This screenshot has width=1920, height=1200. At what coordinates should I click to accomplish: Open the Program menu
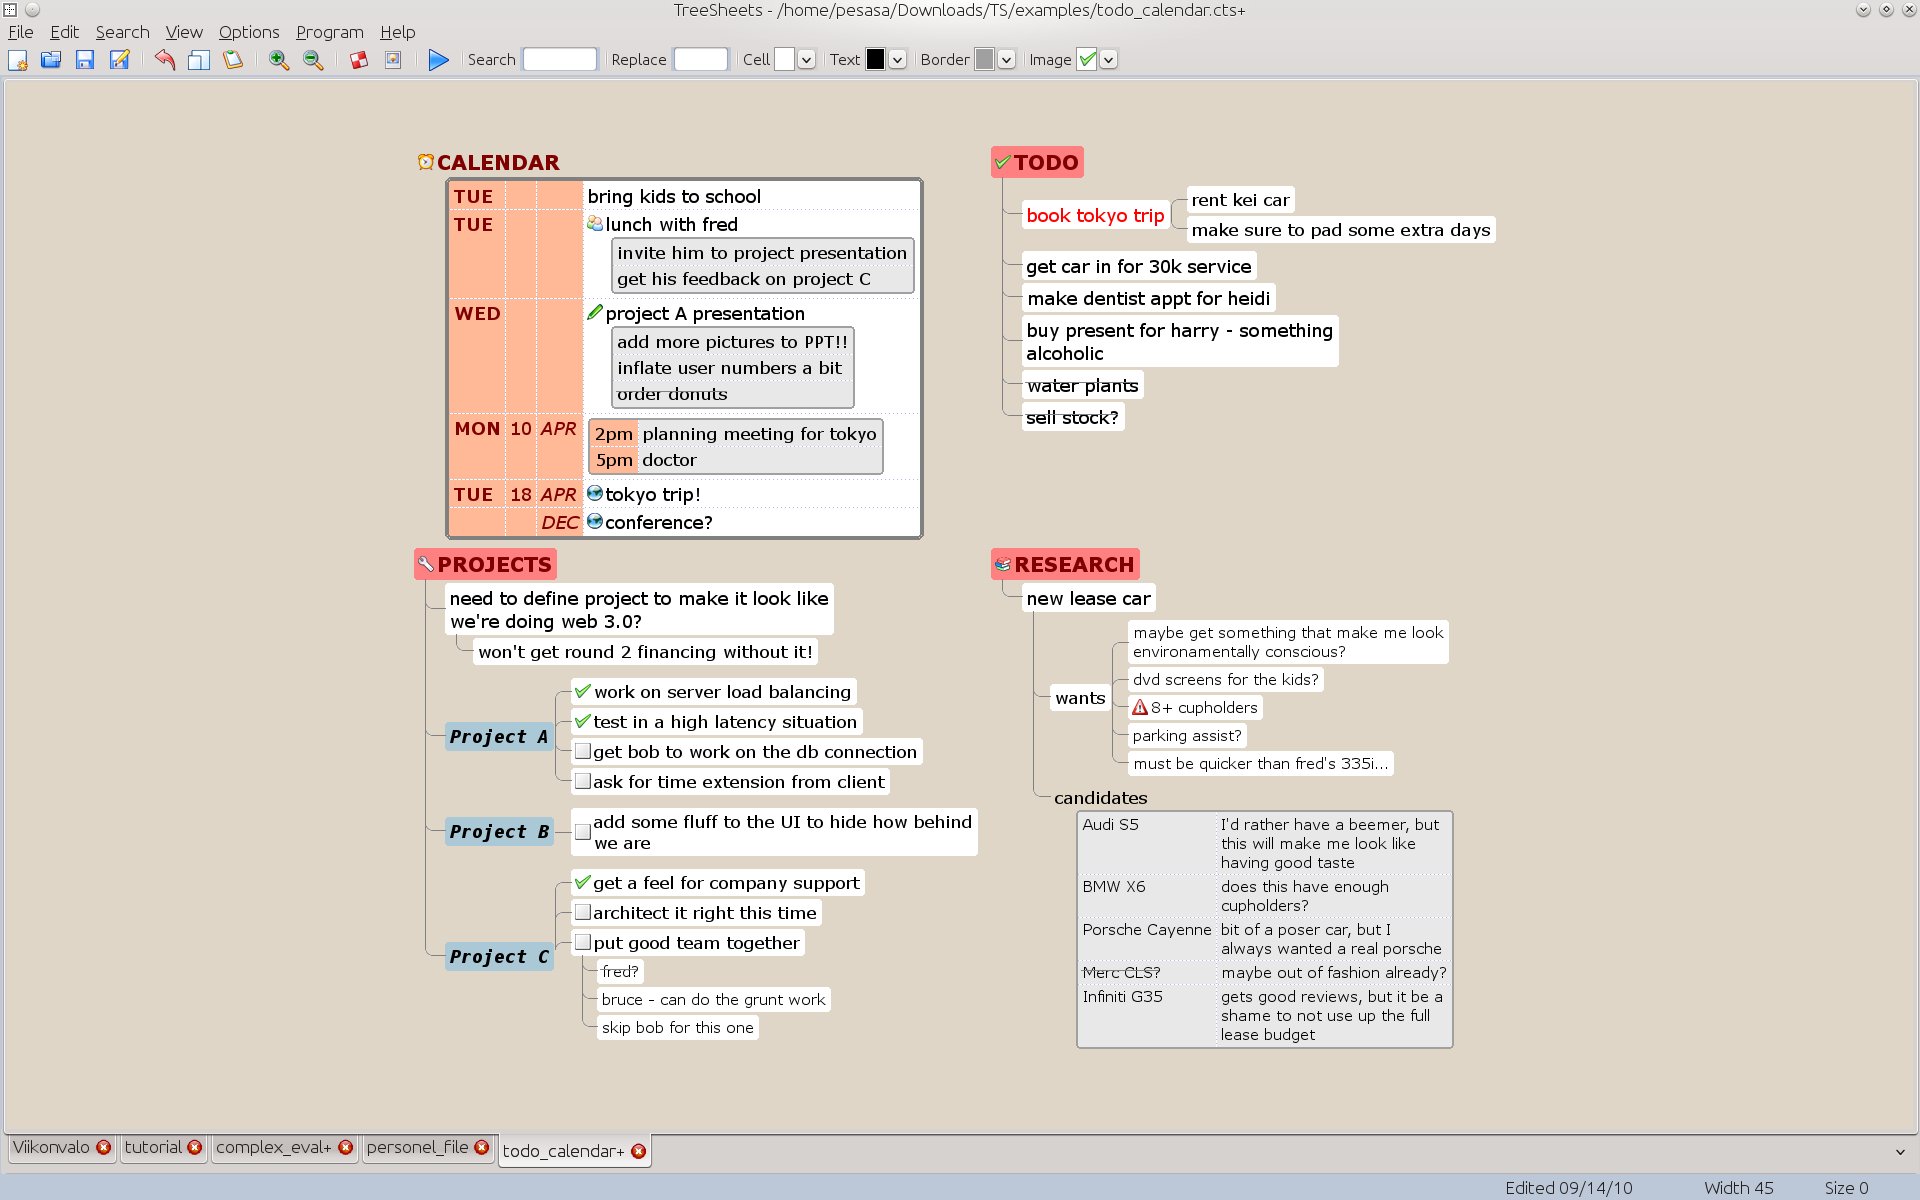(x=329, y=32)
